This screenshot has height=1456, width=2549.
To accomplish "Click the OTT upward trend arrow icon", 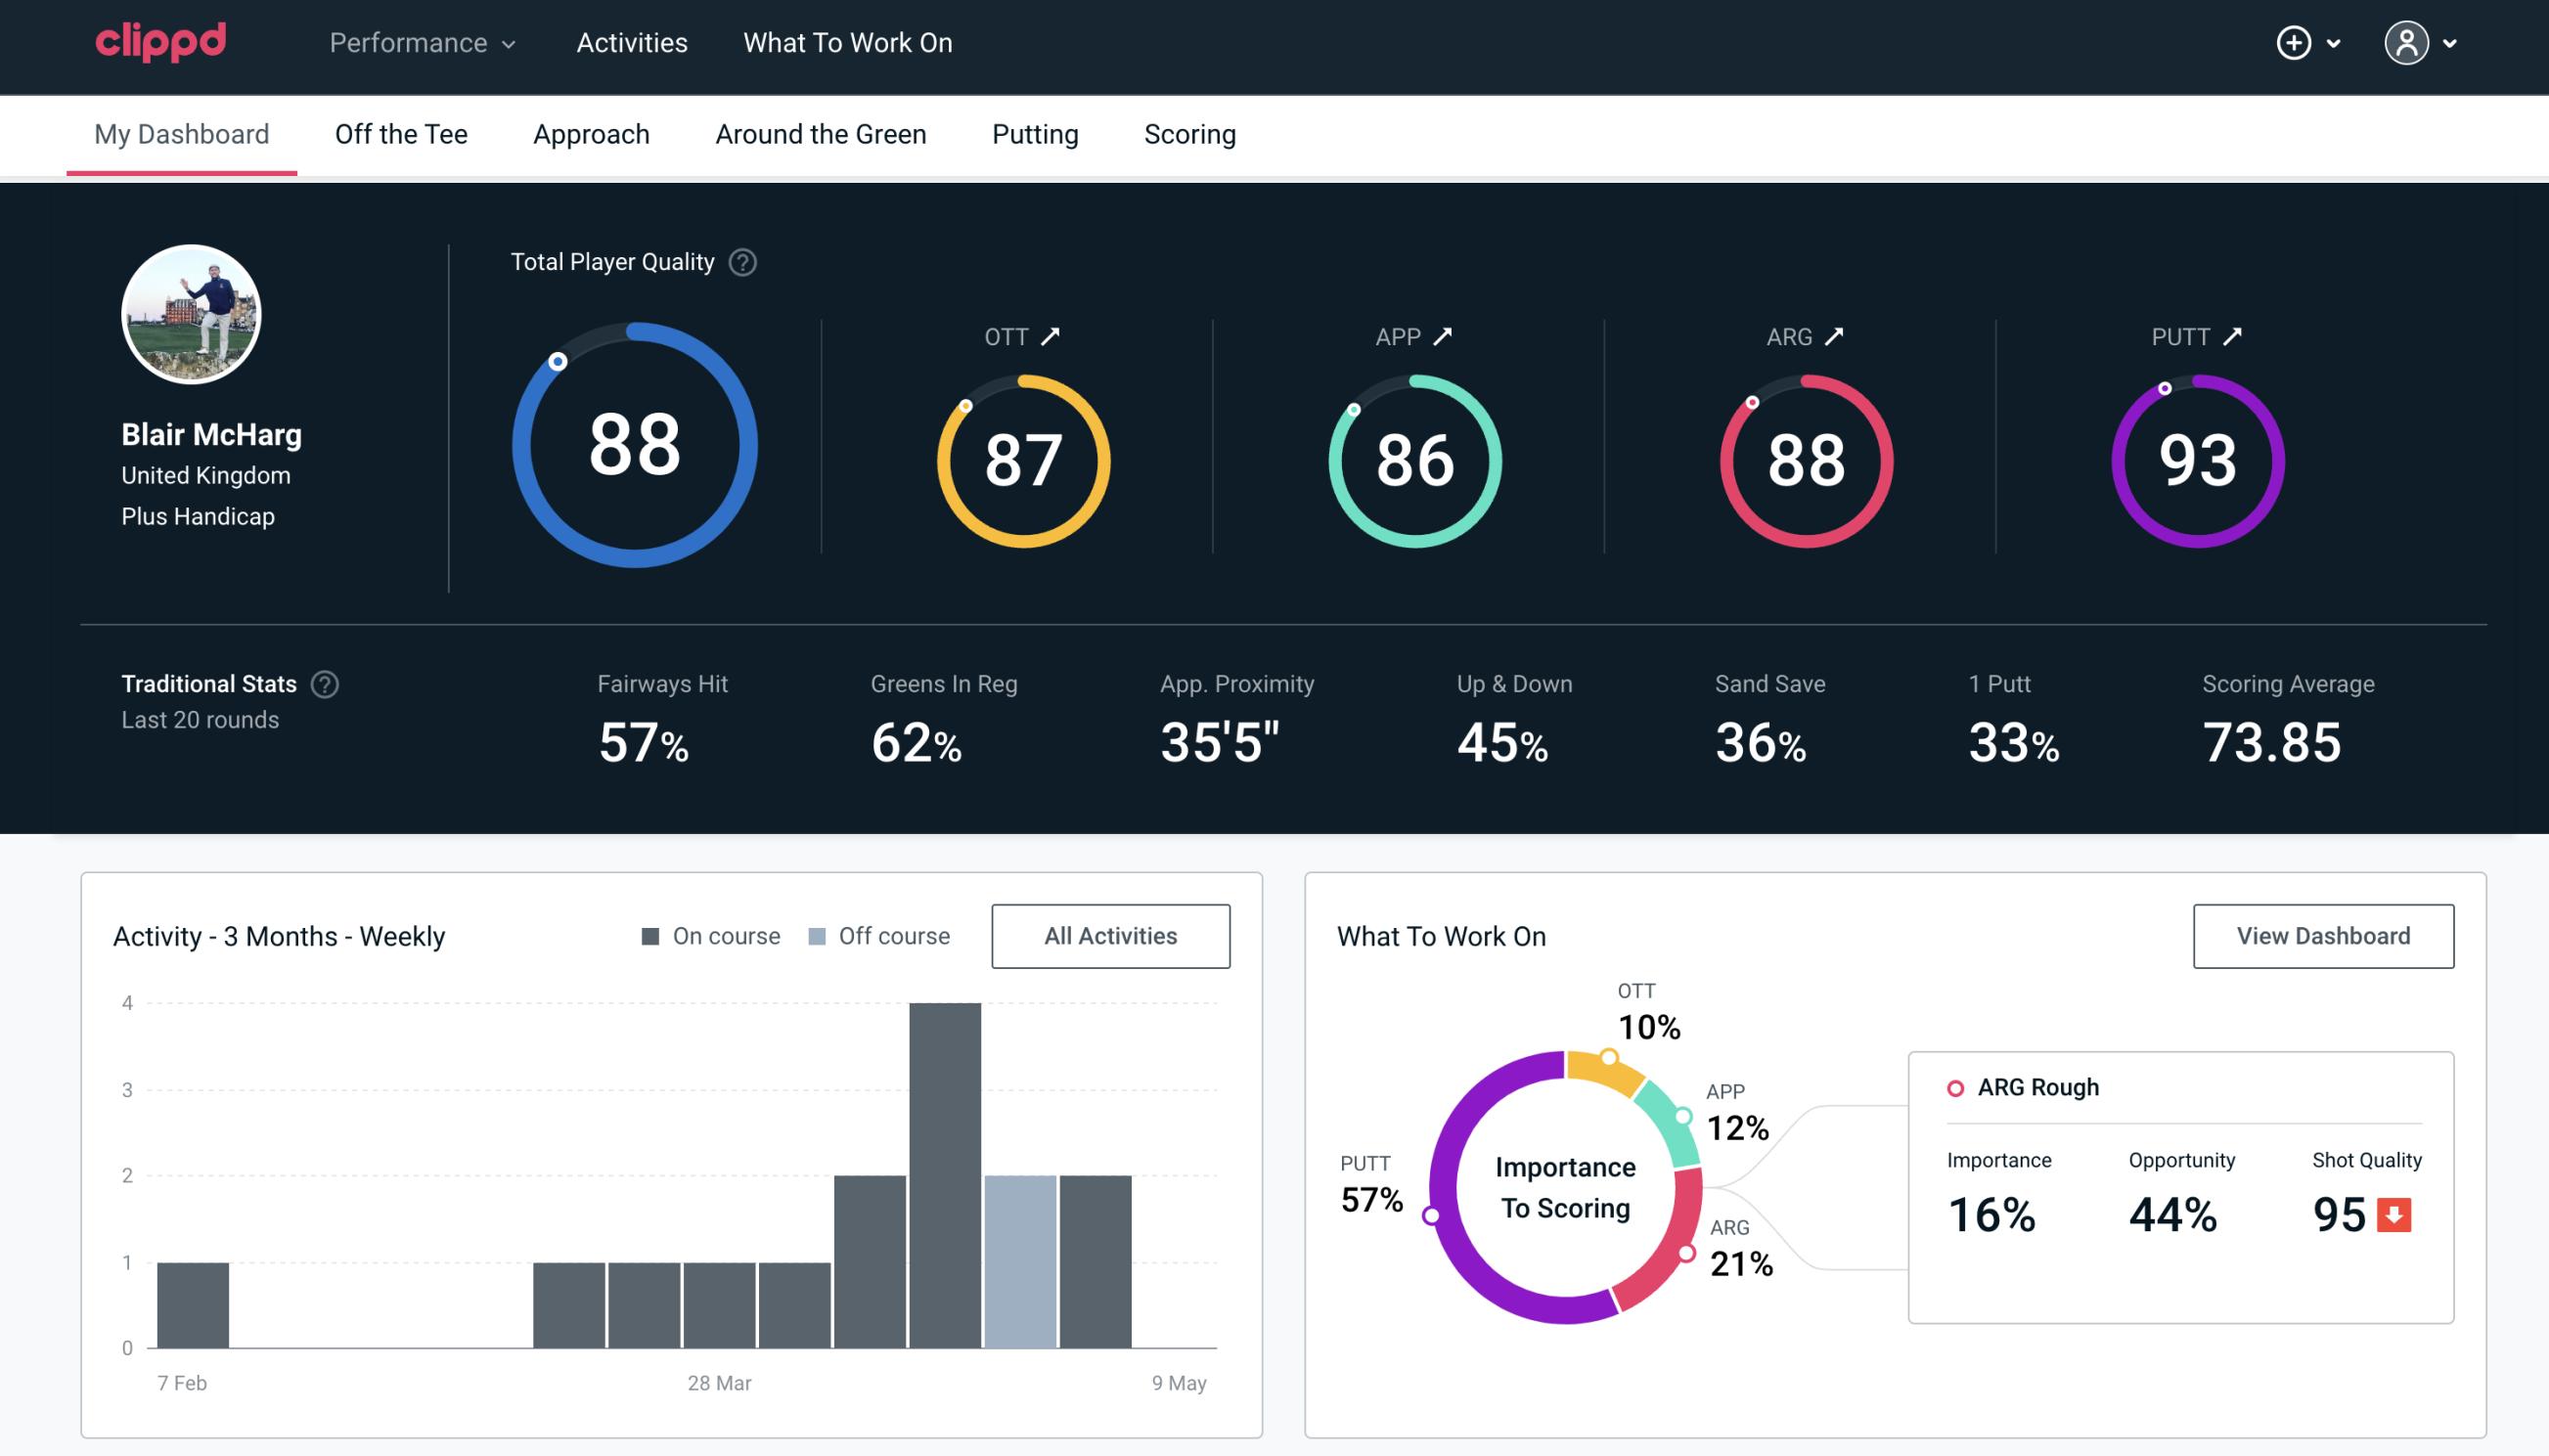I will 1052,334.
